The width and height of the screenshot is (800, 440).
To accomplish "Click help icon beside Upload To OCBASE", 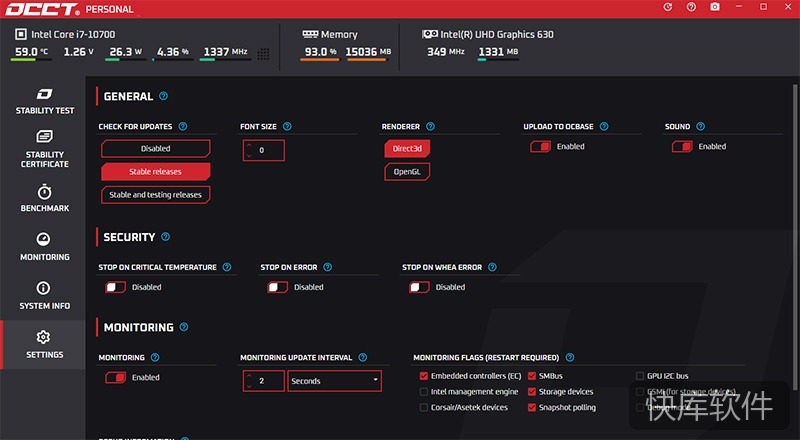I will (x=604, y=126).
